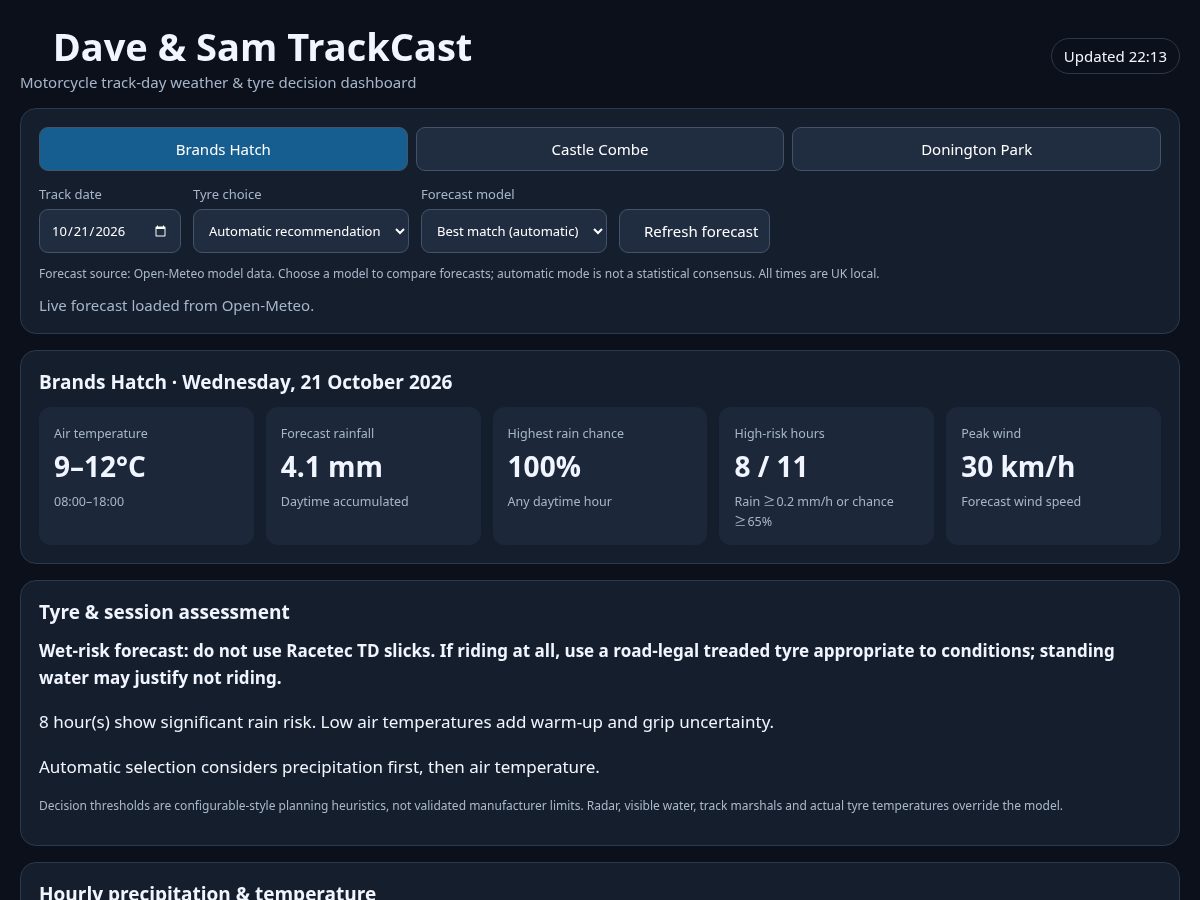Click the 'Forecast wind speed' caption
The image size is (1200, 900).
[1021, 501]
